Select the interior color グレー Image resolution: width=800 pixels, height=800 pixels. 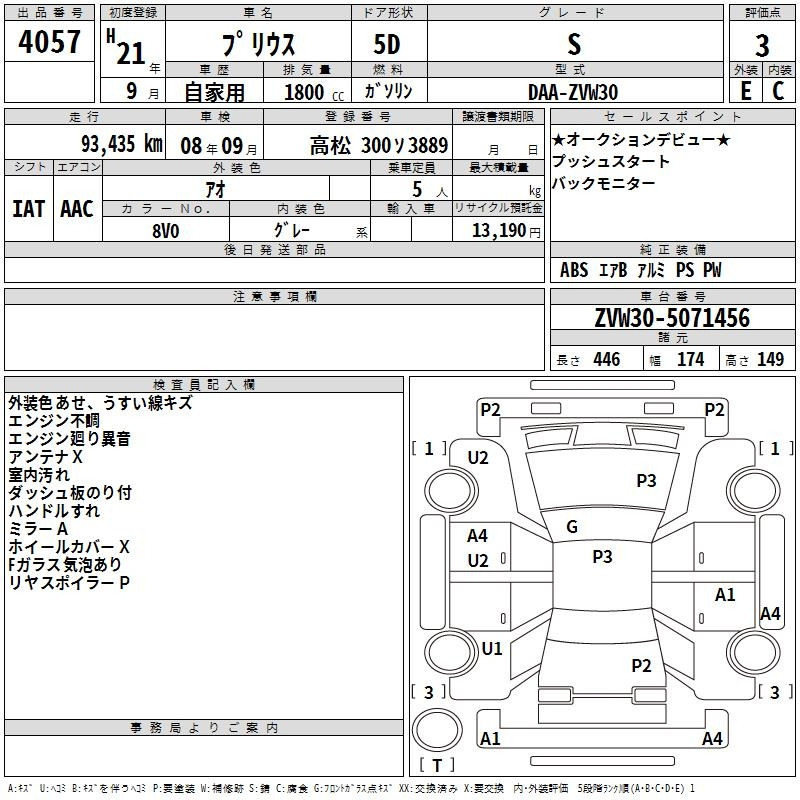tap(292, 230)
